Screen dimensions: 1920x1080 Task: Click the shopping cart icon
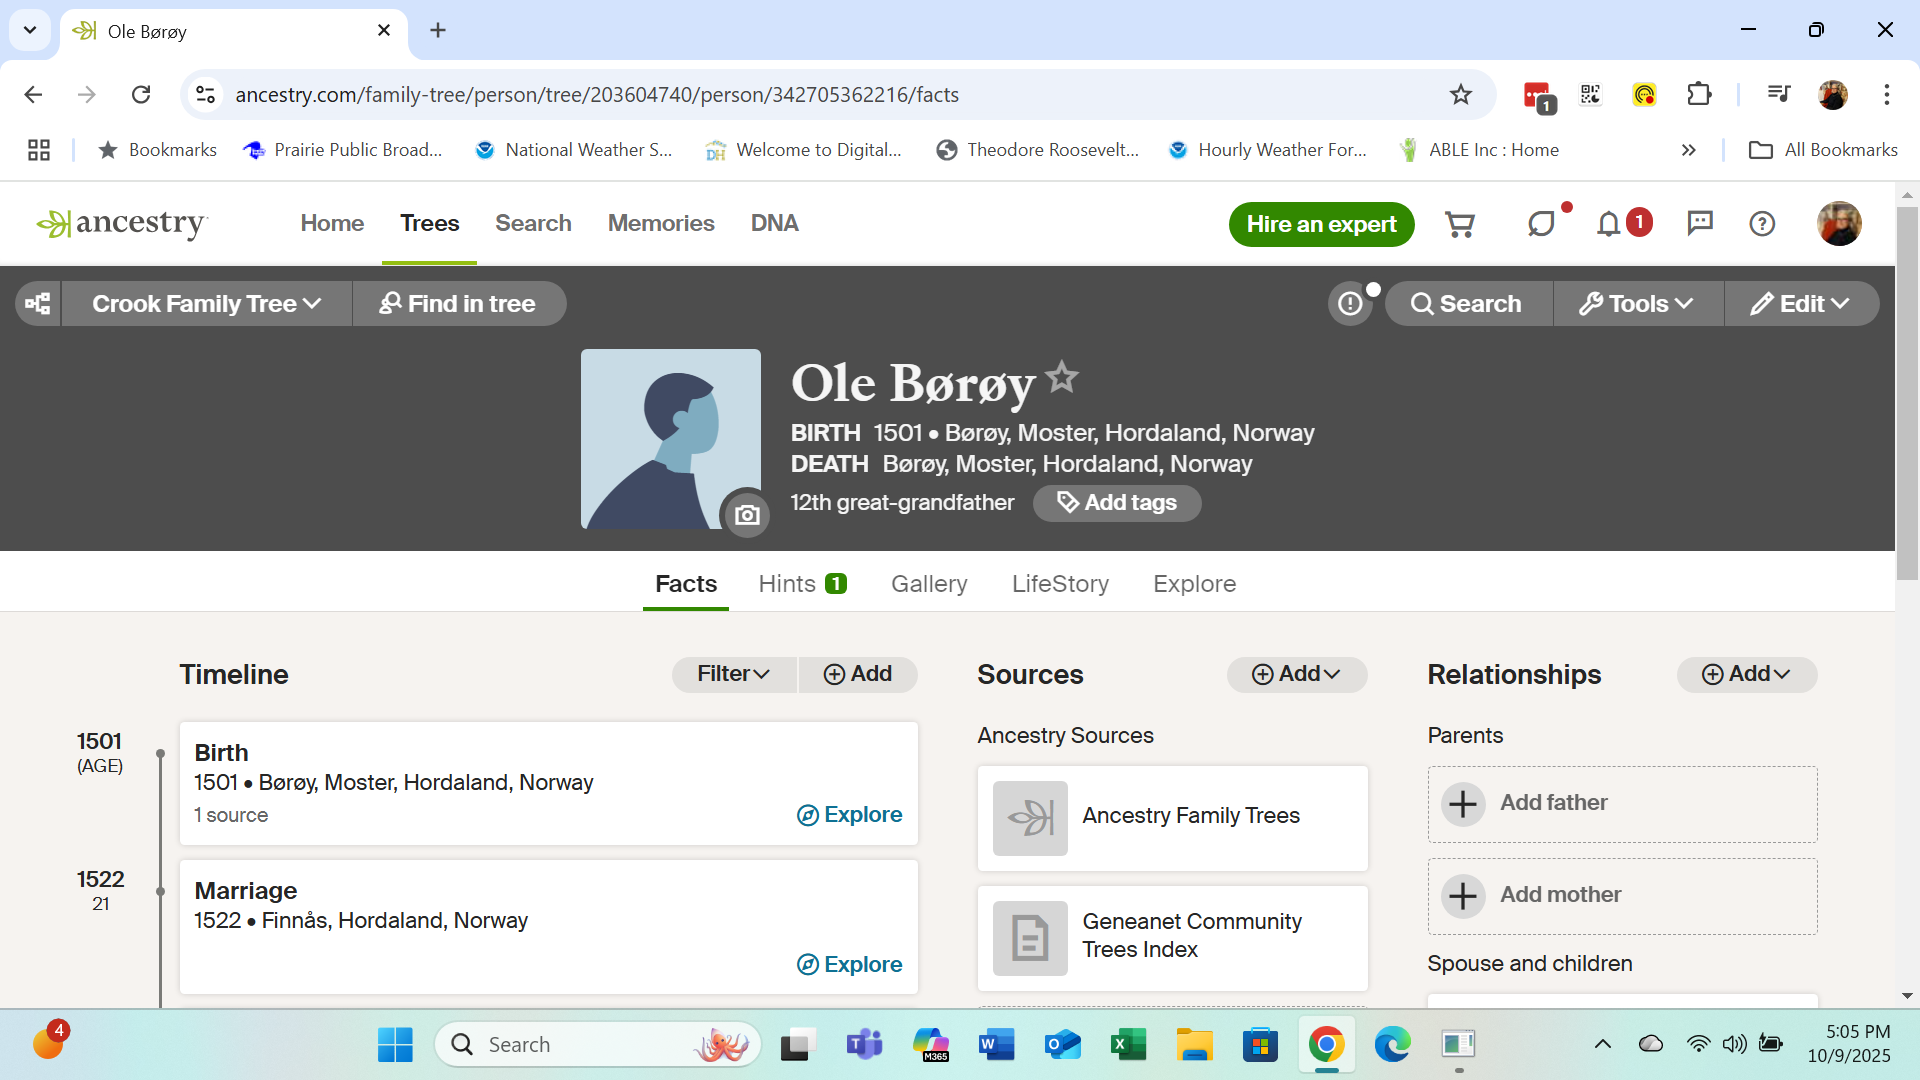click(x=1460, y=224)
